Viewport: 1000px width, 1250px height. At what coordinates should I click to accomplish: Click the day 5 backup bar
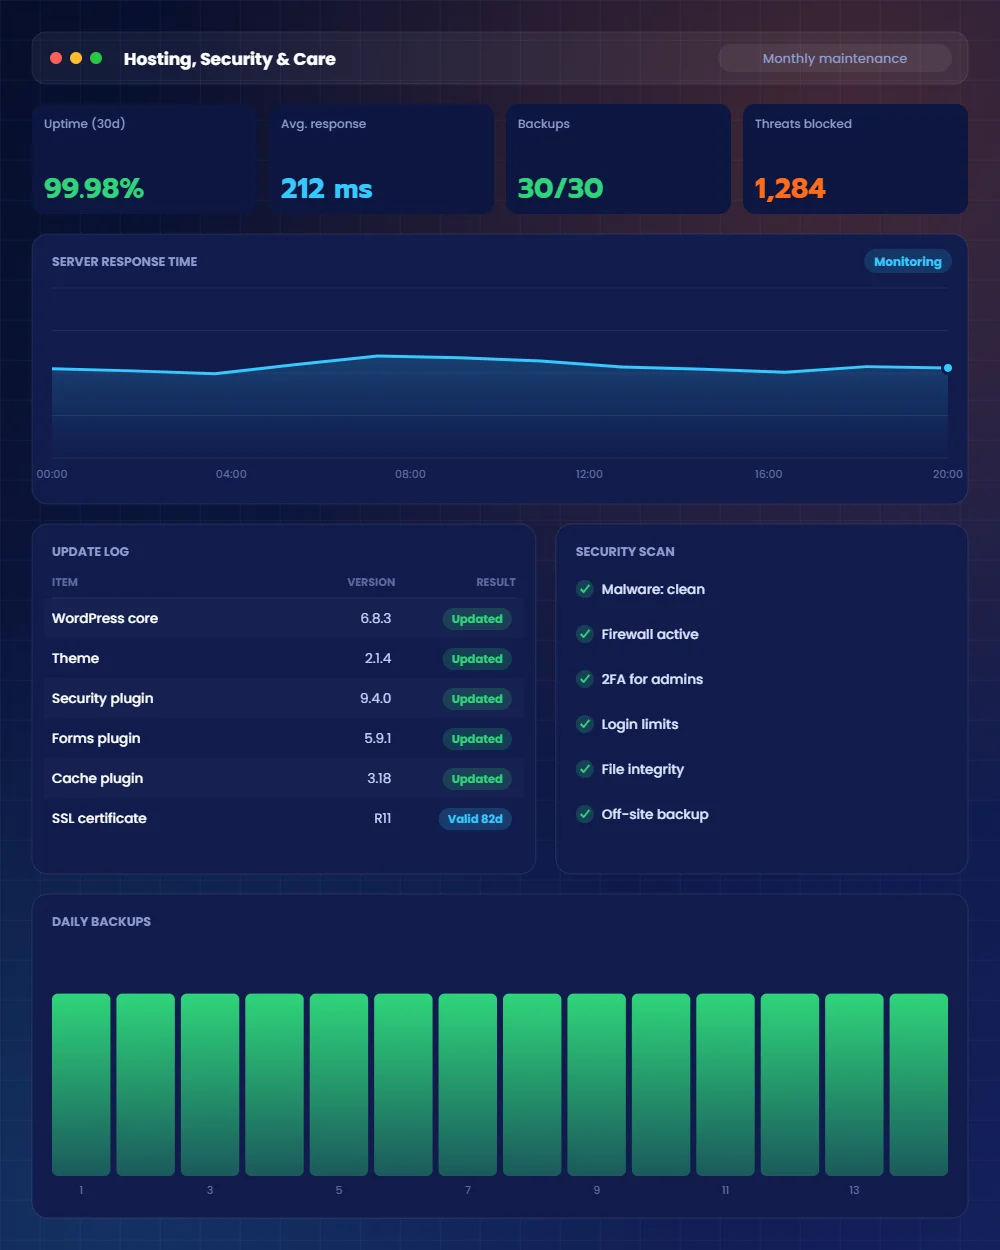pos(339,1085)
